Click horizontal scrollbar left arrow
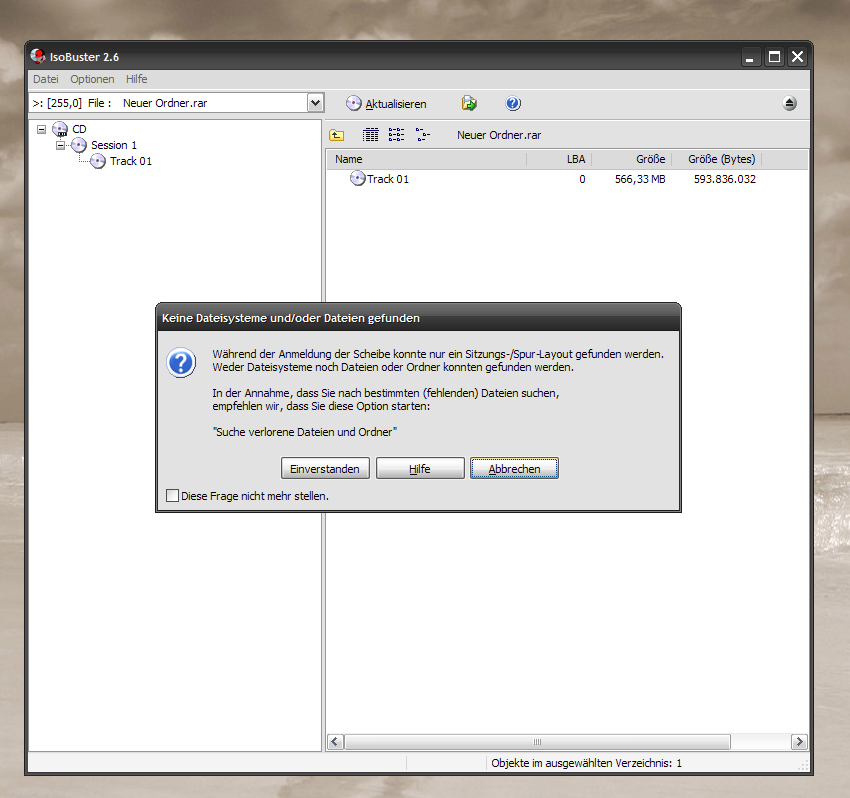The width and height of the screenshot is (850, 798). [x=336, y=742]
